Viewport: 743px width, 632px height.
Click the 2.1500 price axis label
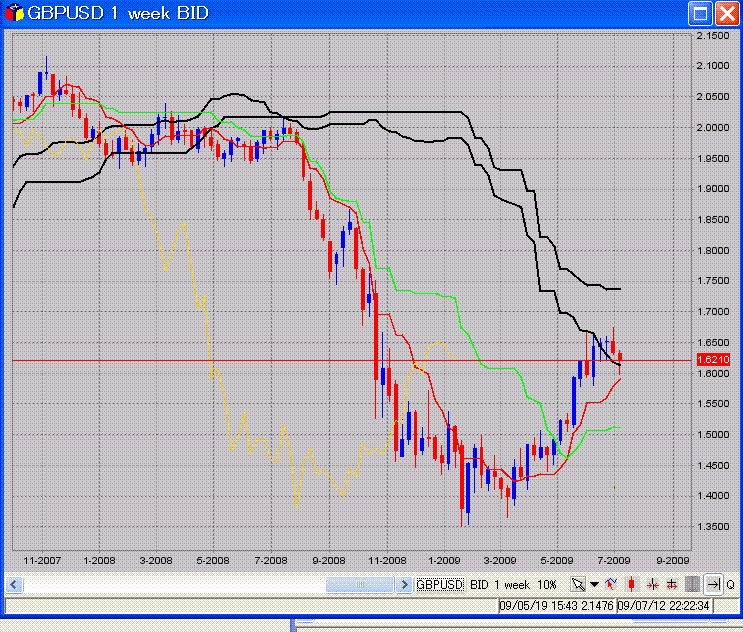(x=713, y=36)
